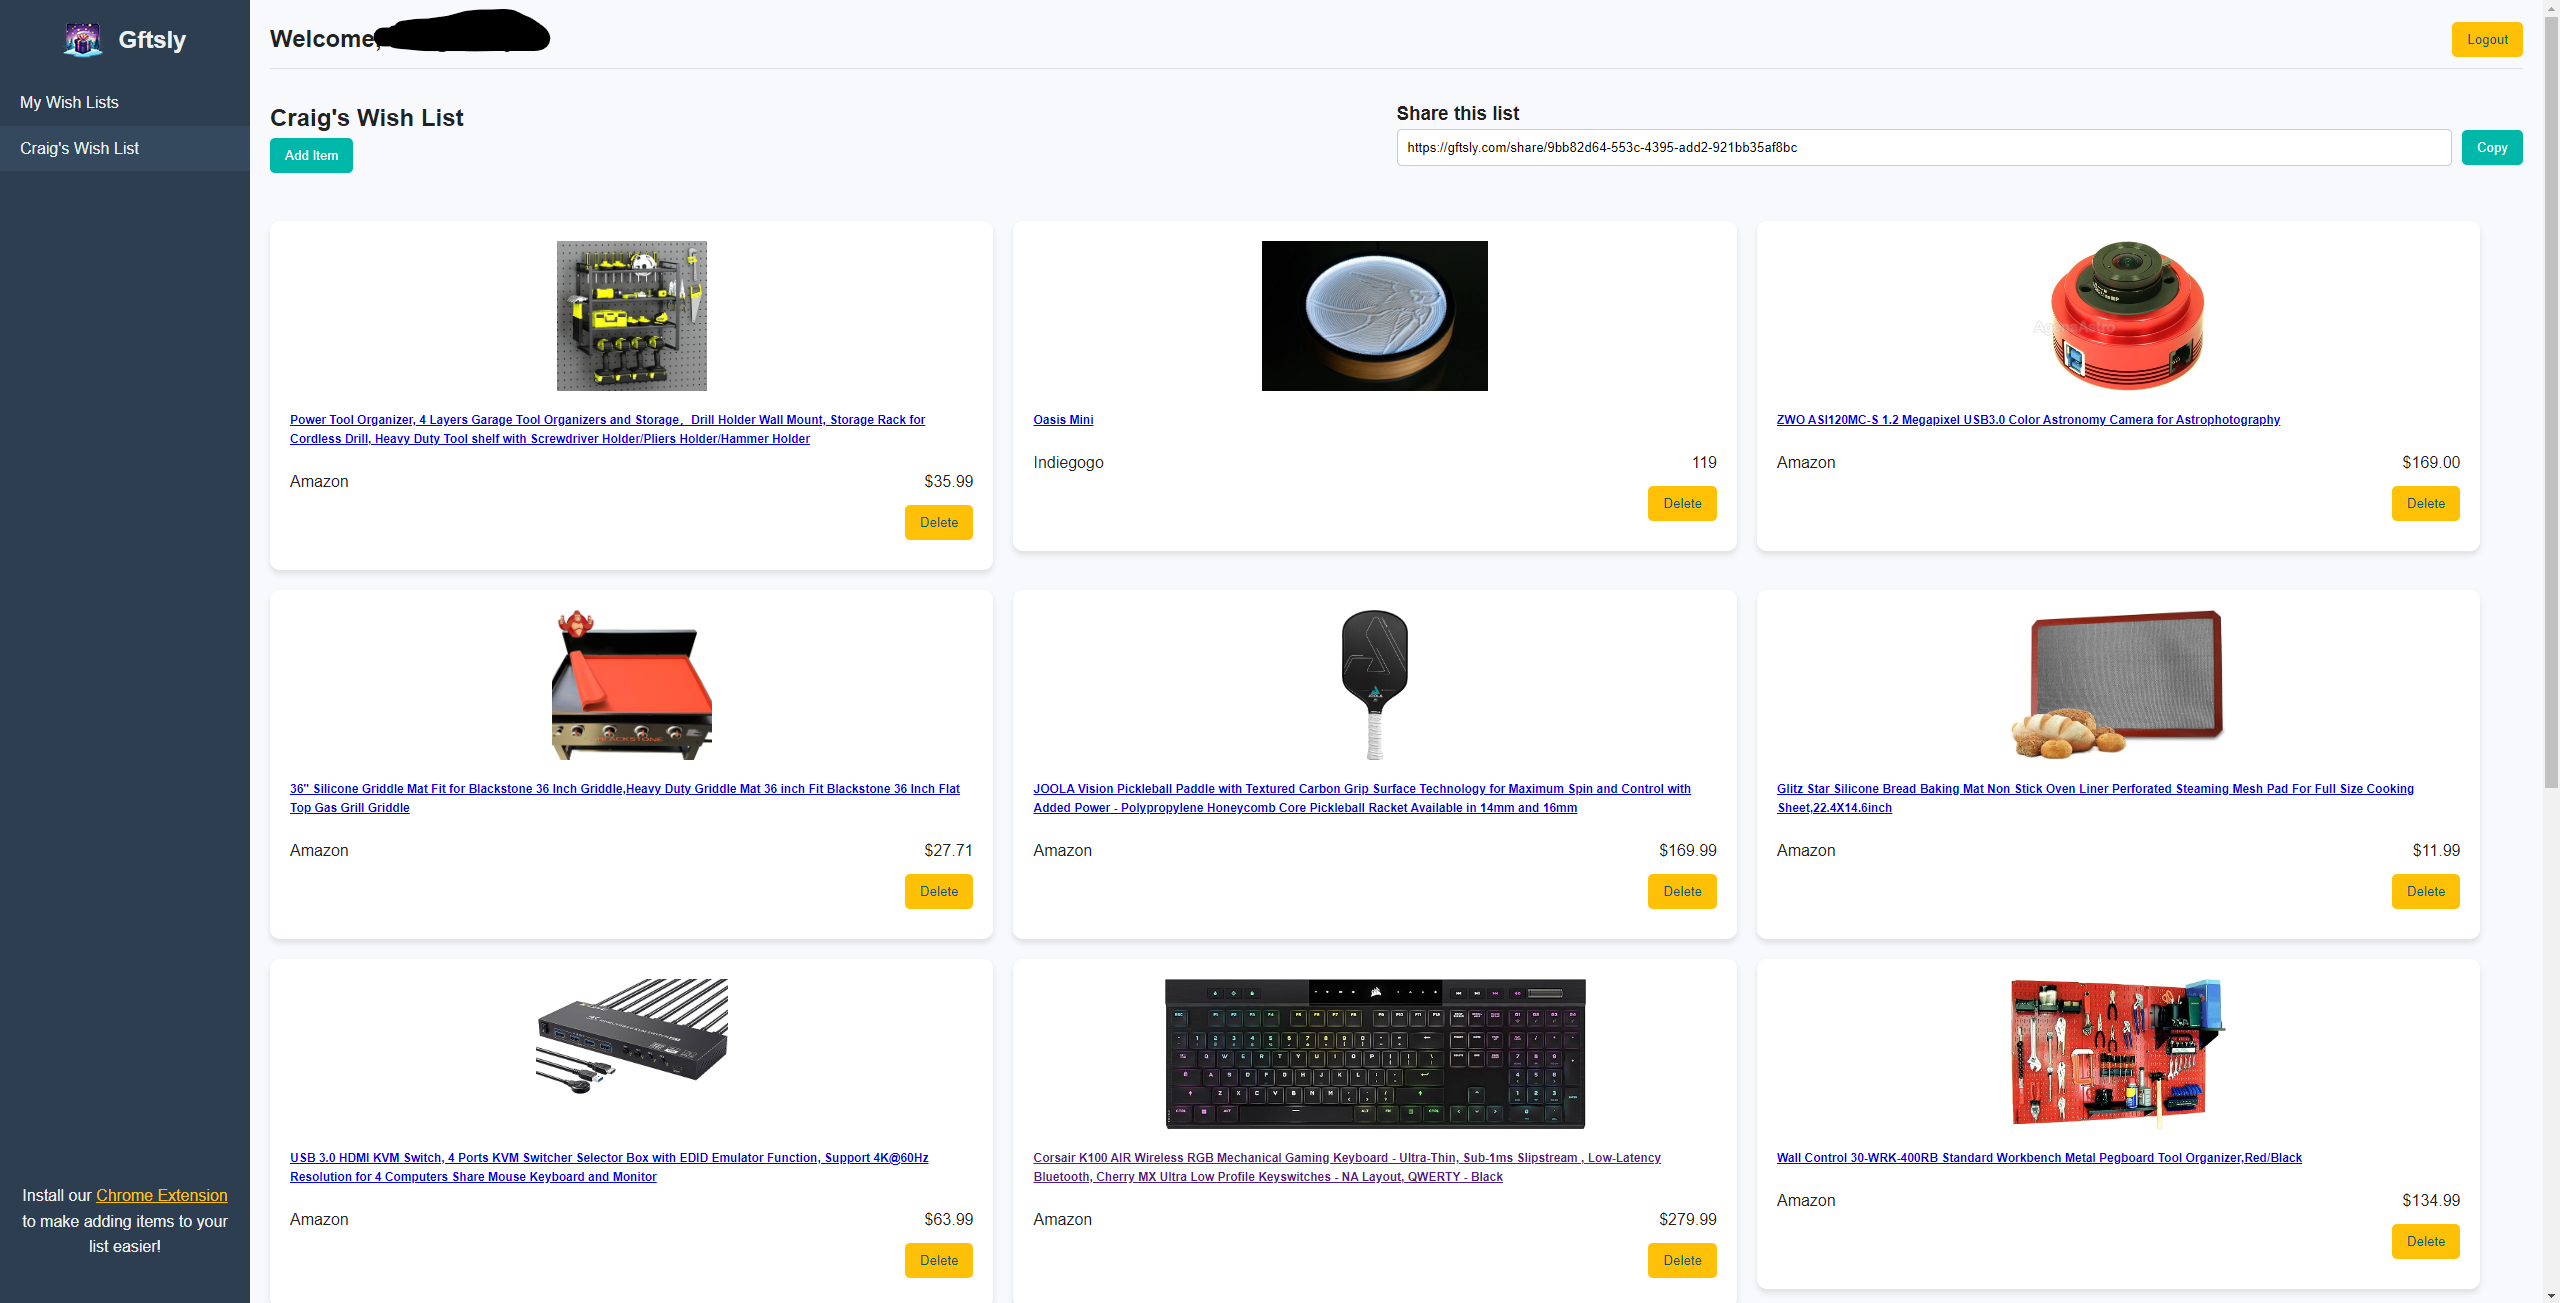Open the Power Tool Organizer product link
The width and height of the screenshot is (2560, 1303).
607,429
